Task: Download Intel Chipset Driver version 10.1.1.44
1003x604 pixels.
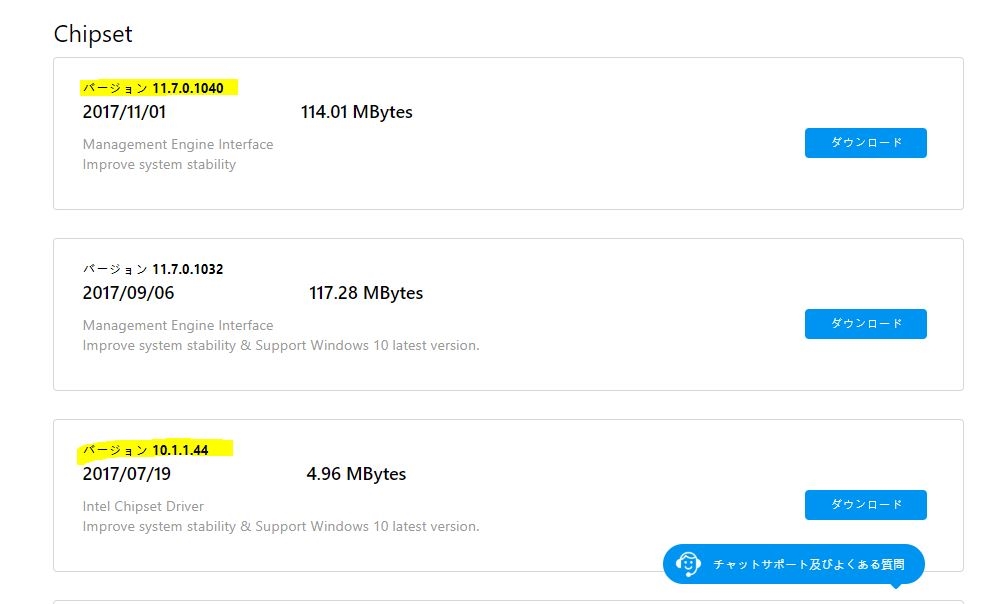Action: 865,505
